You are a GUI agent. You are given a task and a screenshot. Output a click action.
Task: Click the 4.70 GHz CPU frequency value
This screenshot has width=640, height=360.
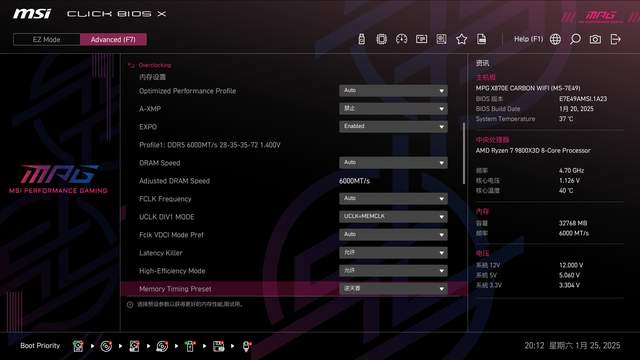(x=571, y=171)
